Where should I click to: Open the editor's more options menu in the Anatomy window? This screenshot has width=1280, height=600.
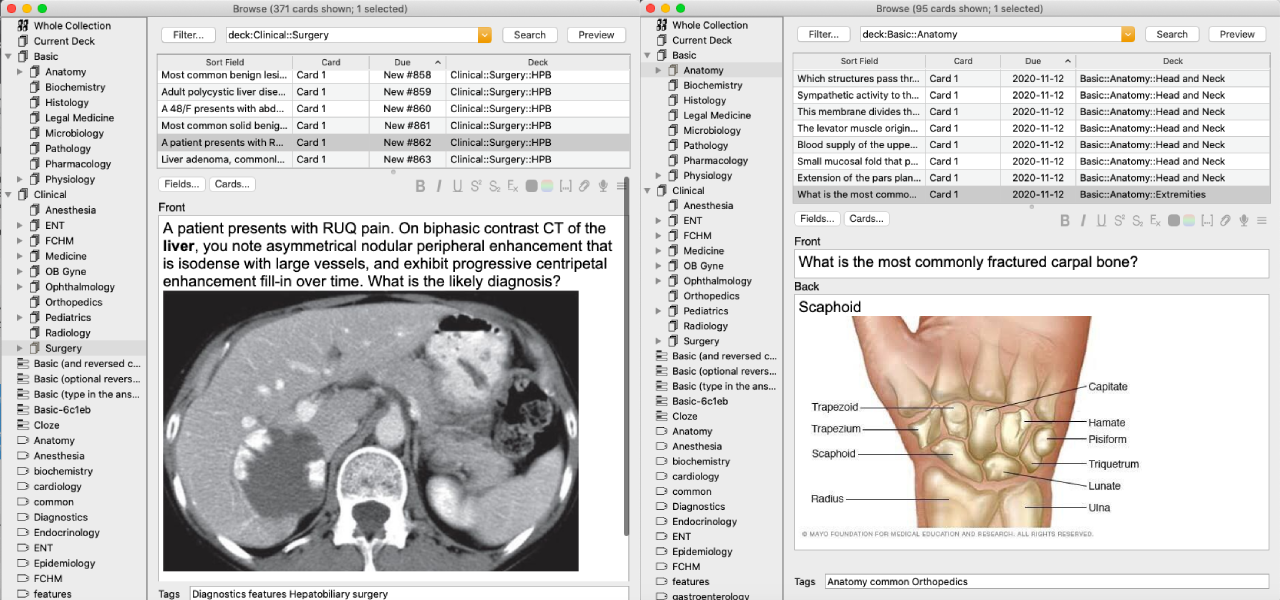[1262, 220]
